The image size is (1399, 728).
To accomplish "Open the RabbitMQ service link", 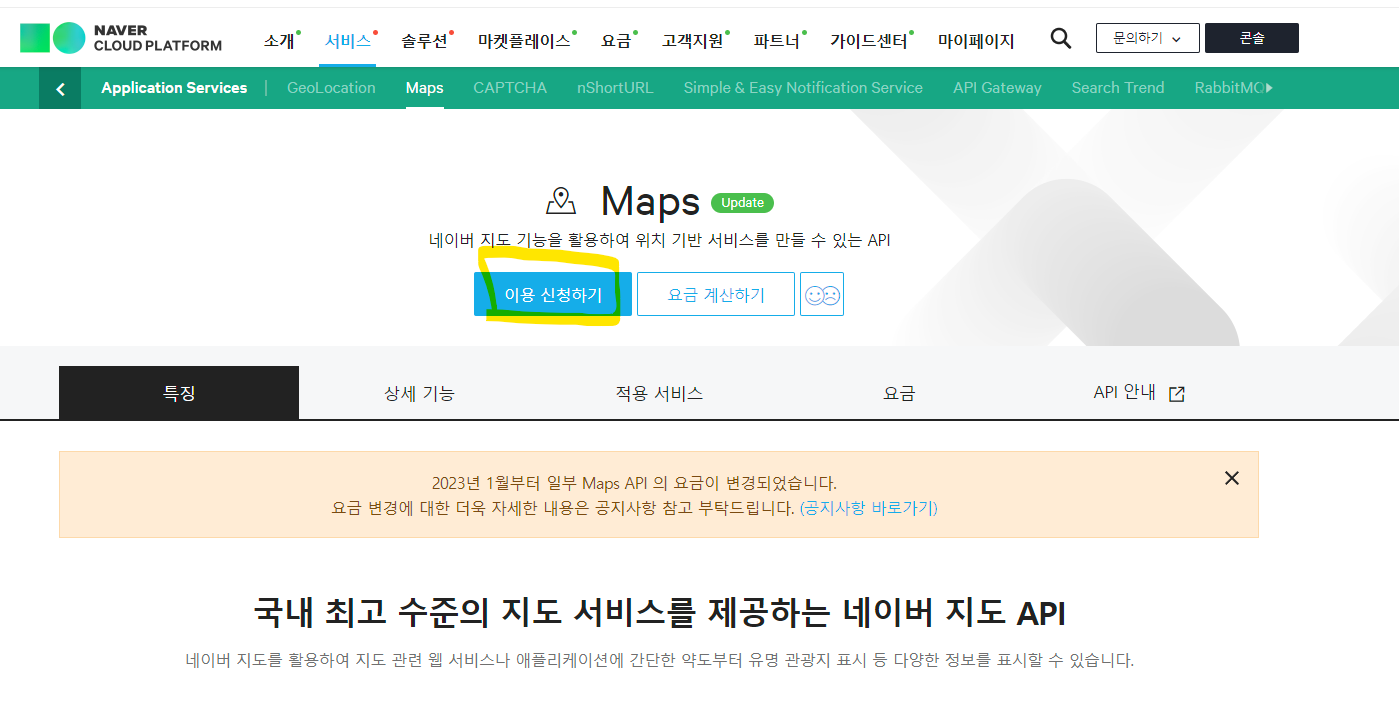I will 1229,88.
